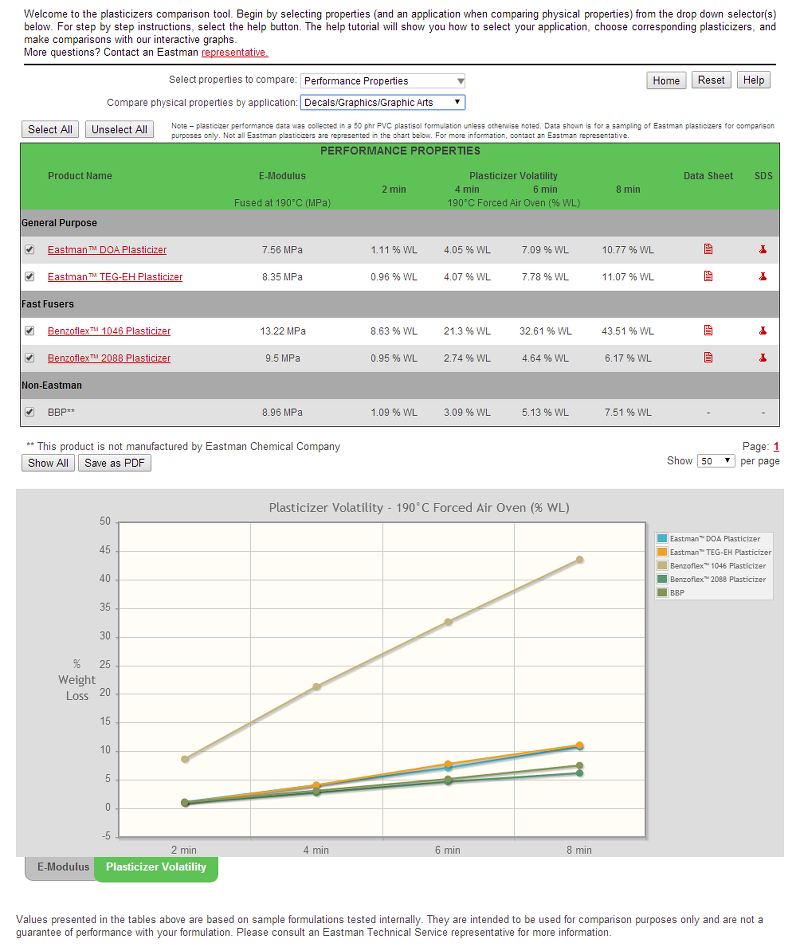This screenshot has height=947, width=800.
Task: Click the 8.96 MPa value in BBP row
Action: (x=282, y=413)
